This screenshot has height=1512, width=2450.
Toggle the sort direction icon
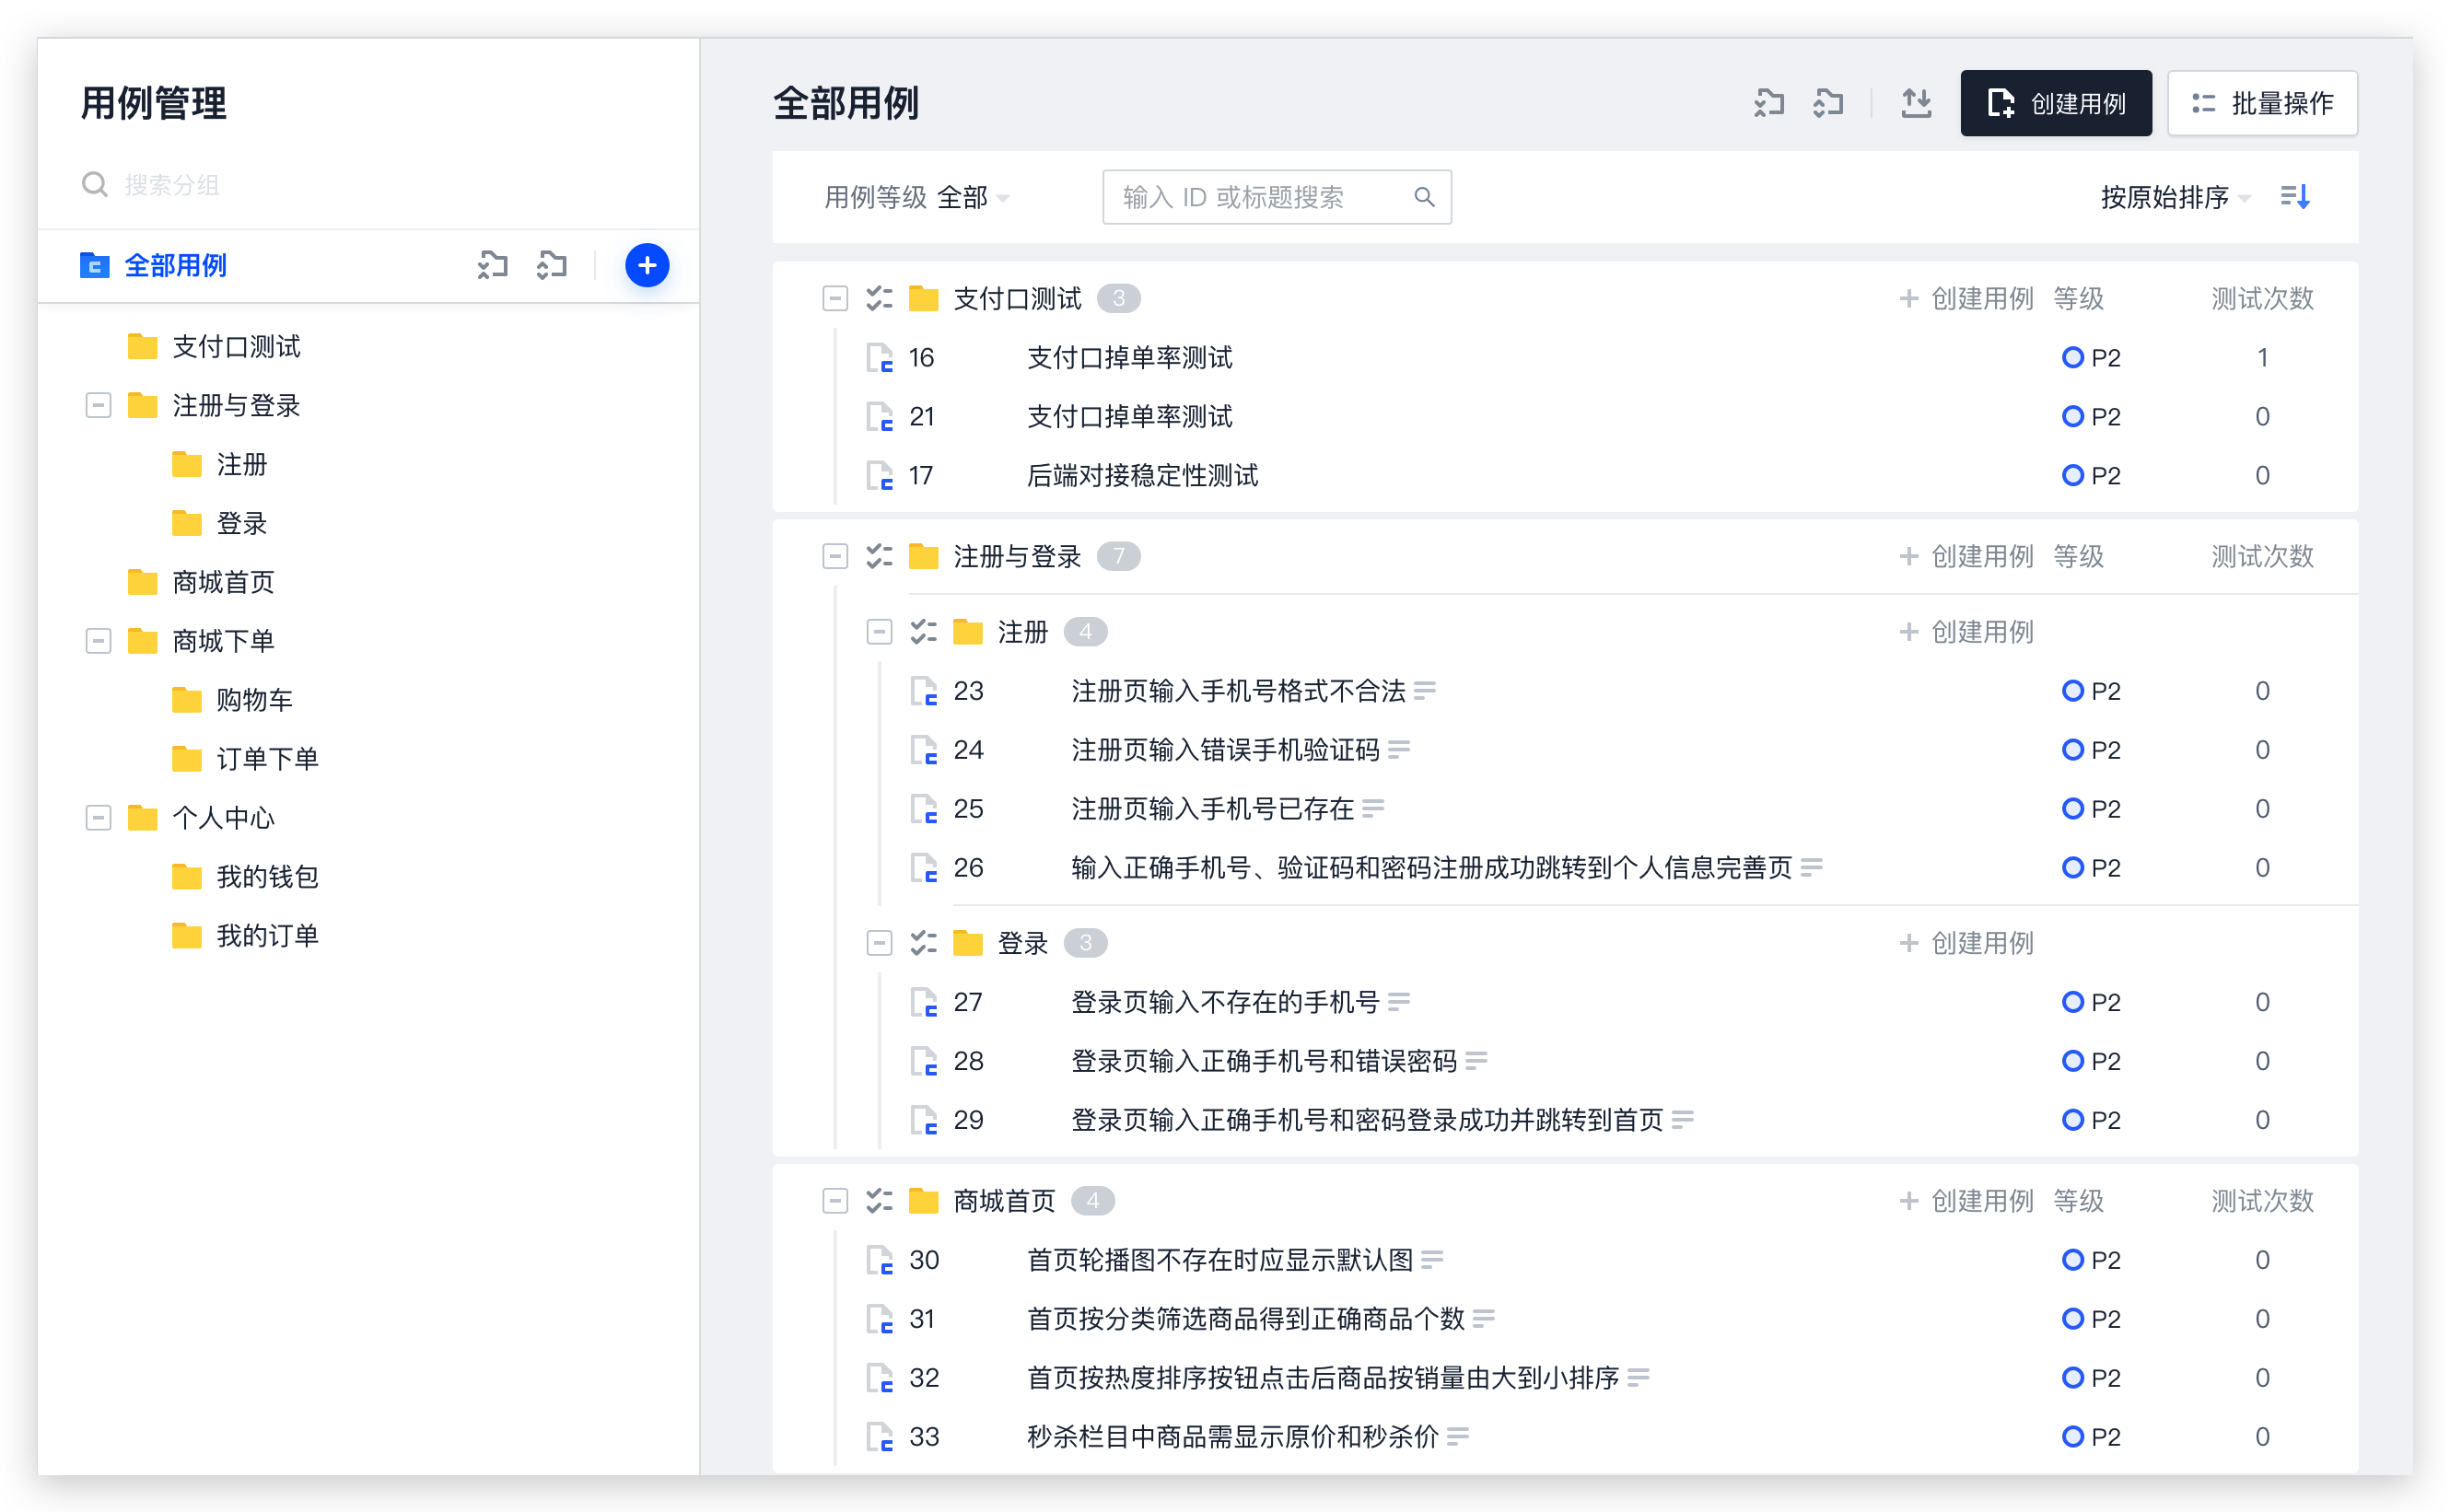[x=2295, y=197]
